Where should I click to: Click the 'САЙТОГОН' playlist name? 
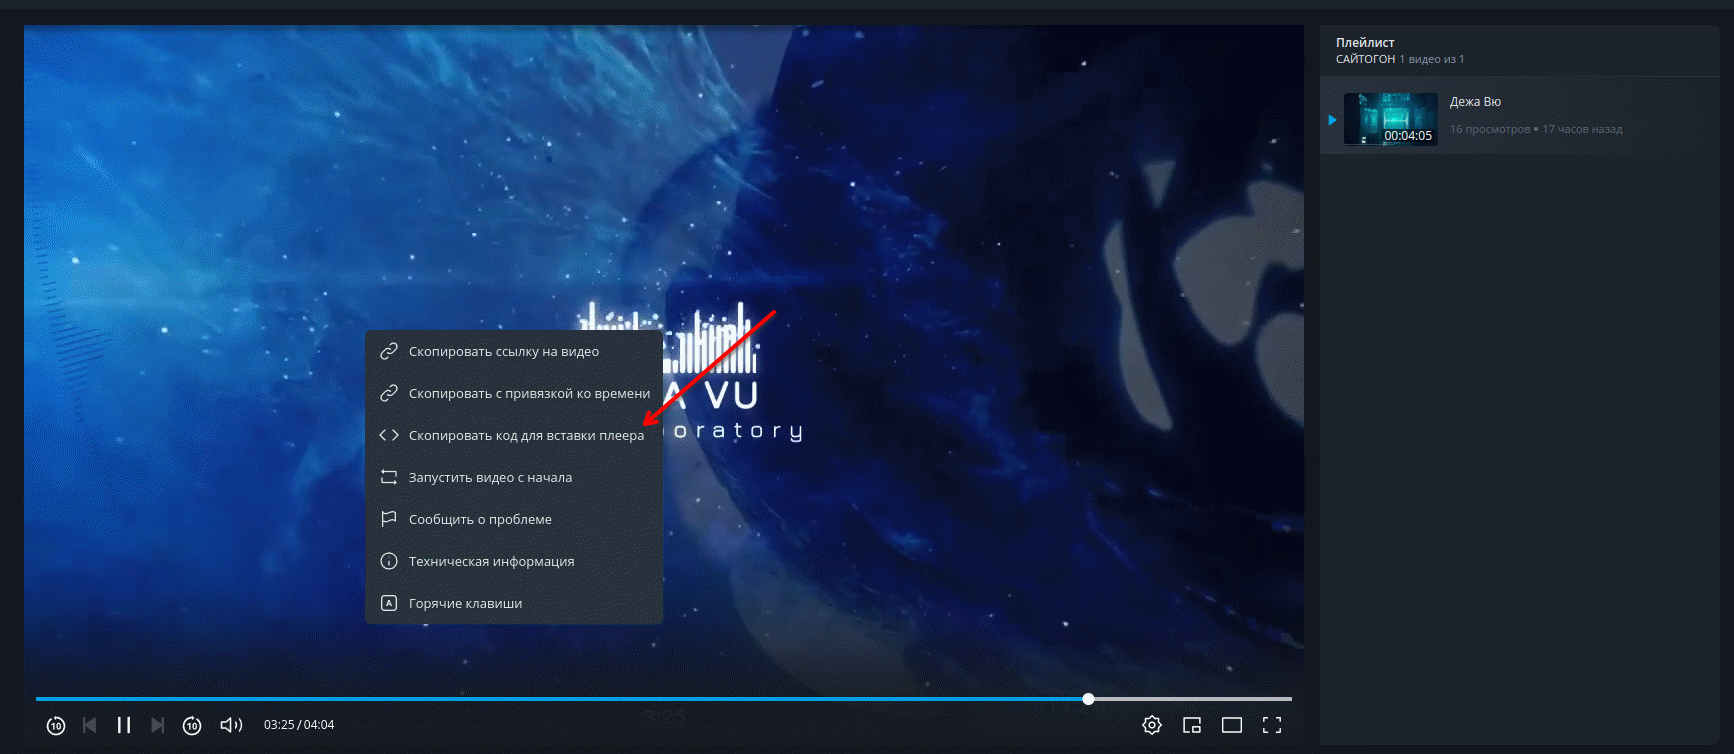click(1365, 59)
